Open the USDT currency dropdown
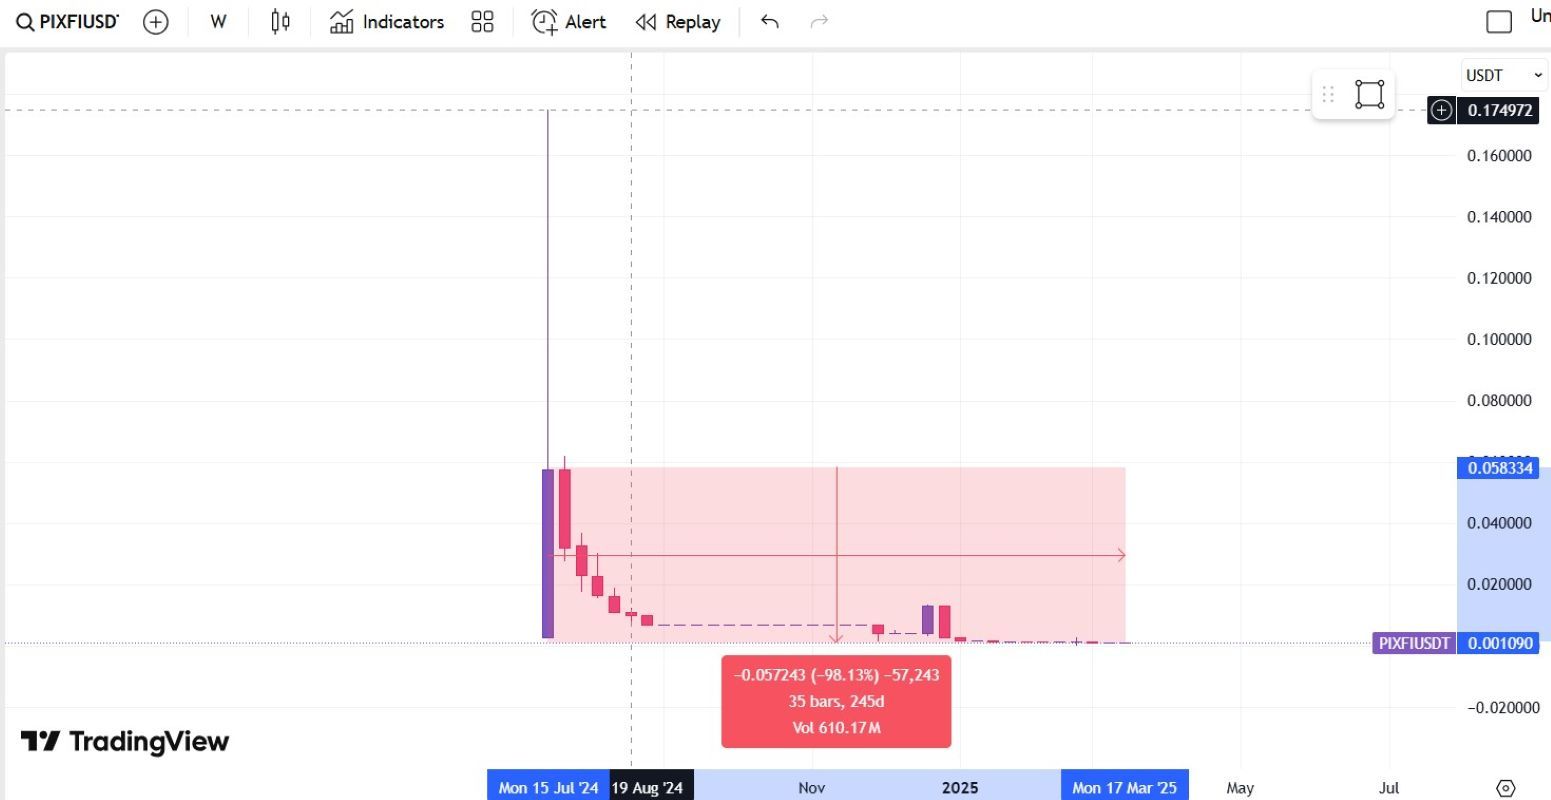 pyautogui.click(x=1503, y=75)
